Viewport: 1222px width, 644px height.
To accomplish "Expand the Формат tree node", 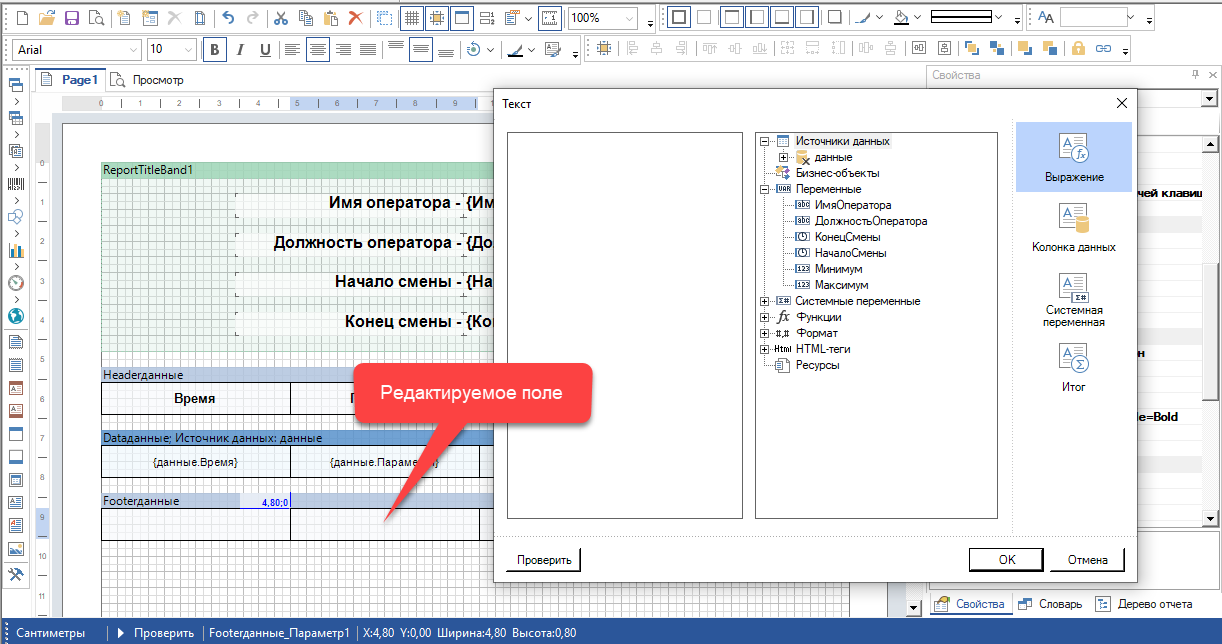I will pyautogui.click(x=765, y=333).
